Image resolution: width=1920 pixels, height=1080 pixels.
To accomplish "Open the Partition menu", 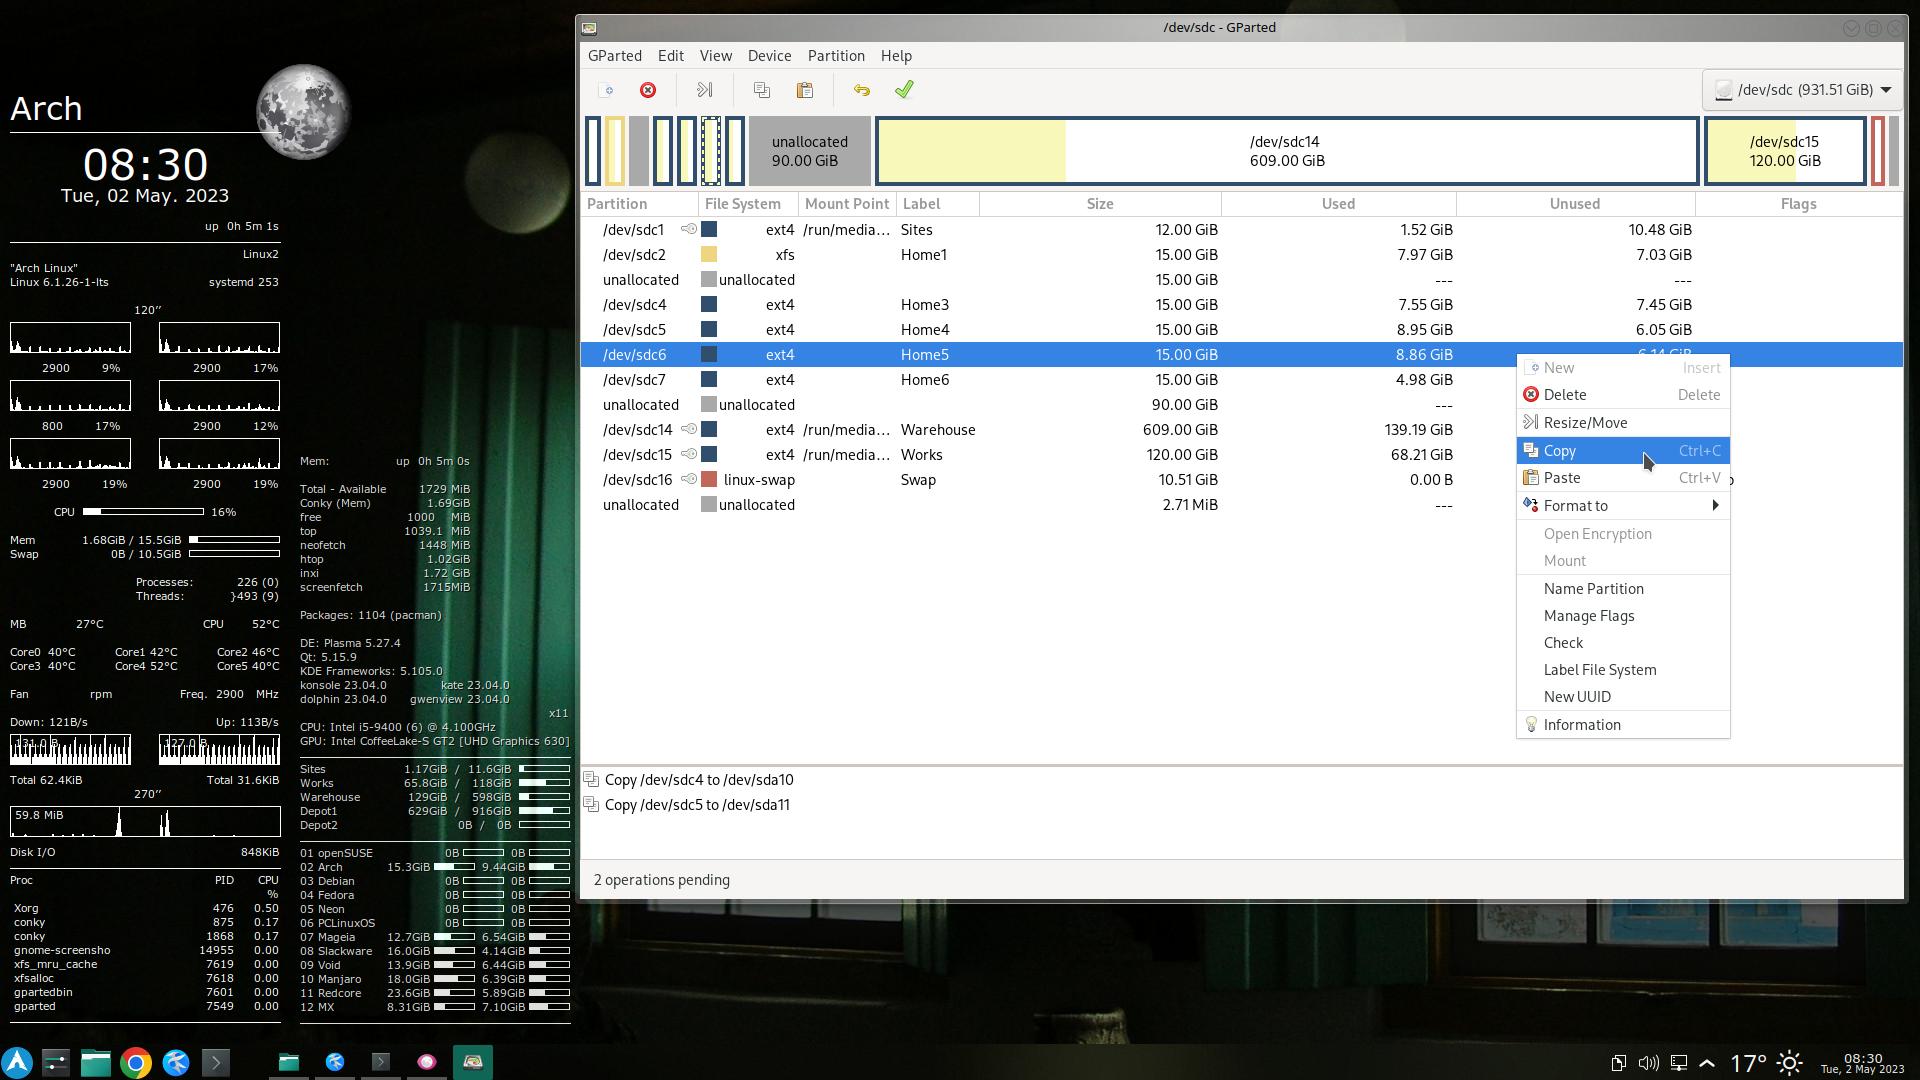I will pos(835,56).
